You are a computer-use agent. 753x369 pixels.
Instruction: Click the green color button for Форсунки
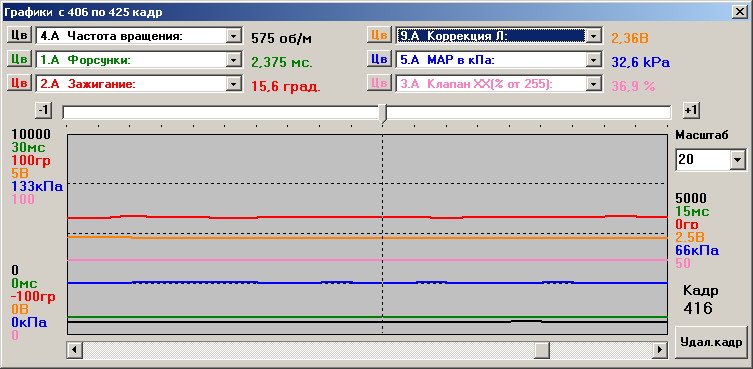(19, 59)
